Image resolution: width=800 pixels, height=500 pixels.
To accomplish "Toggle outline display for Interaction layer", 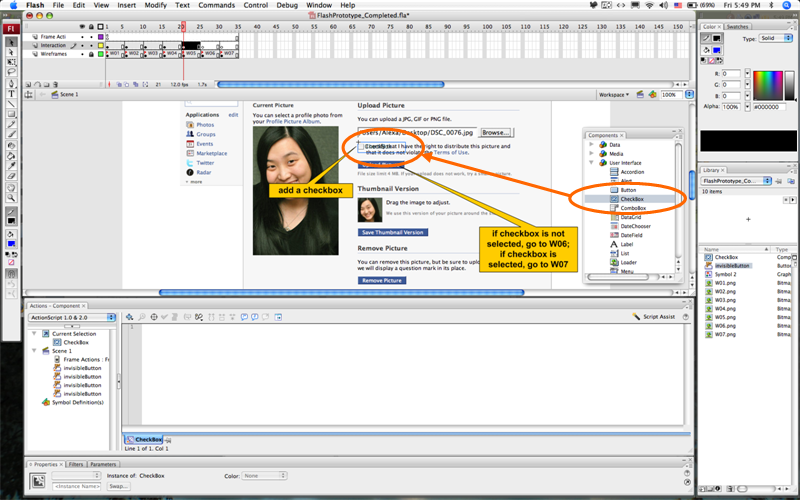I will point(101,45).
